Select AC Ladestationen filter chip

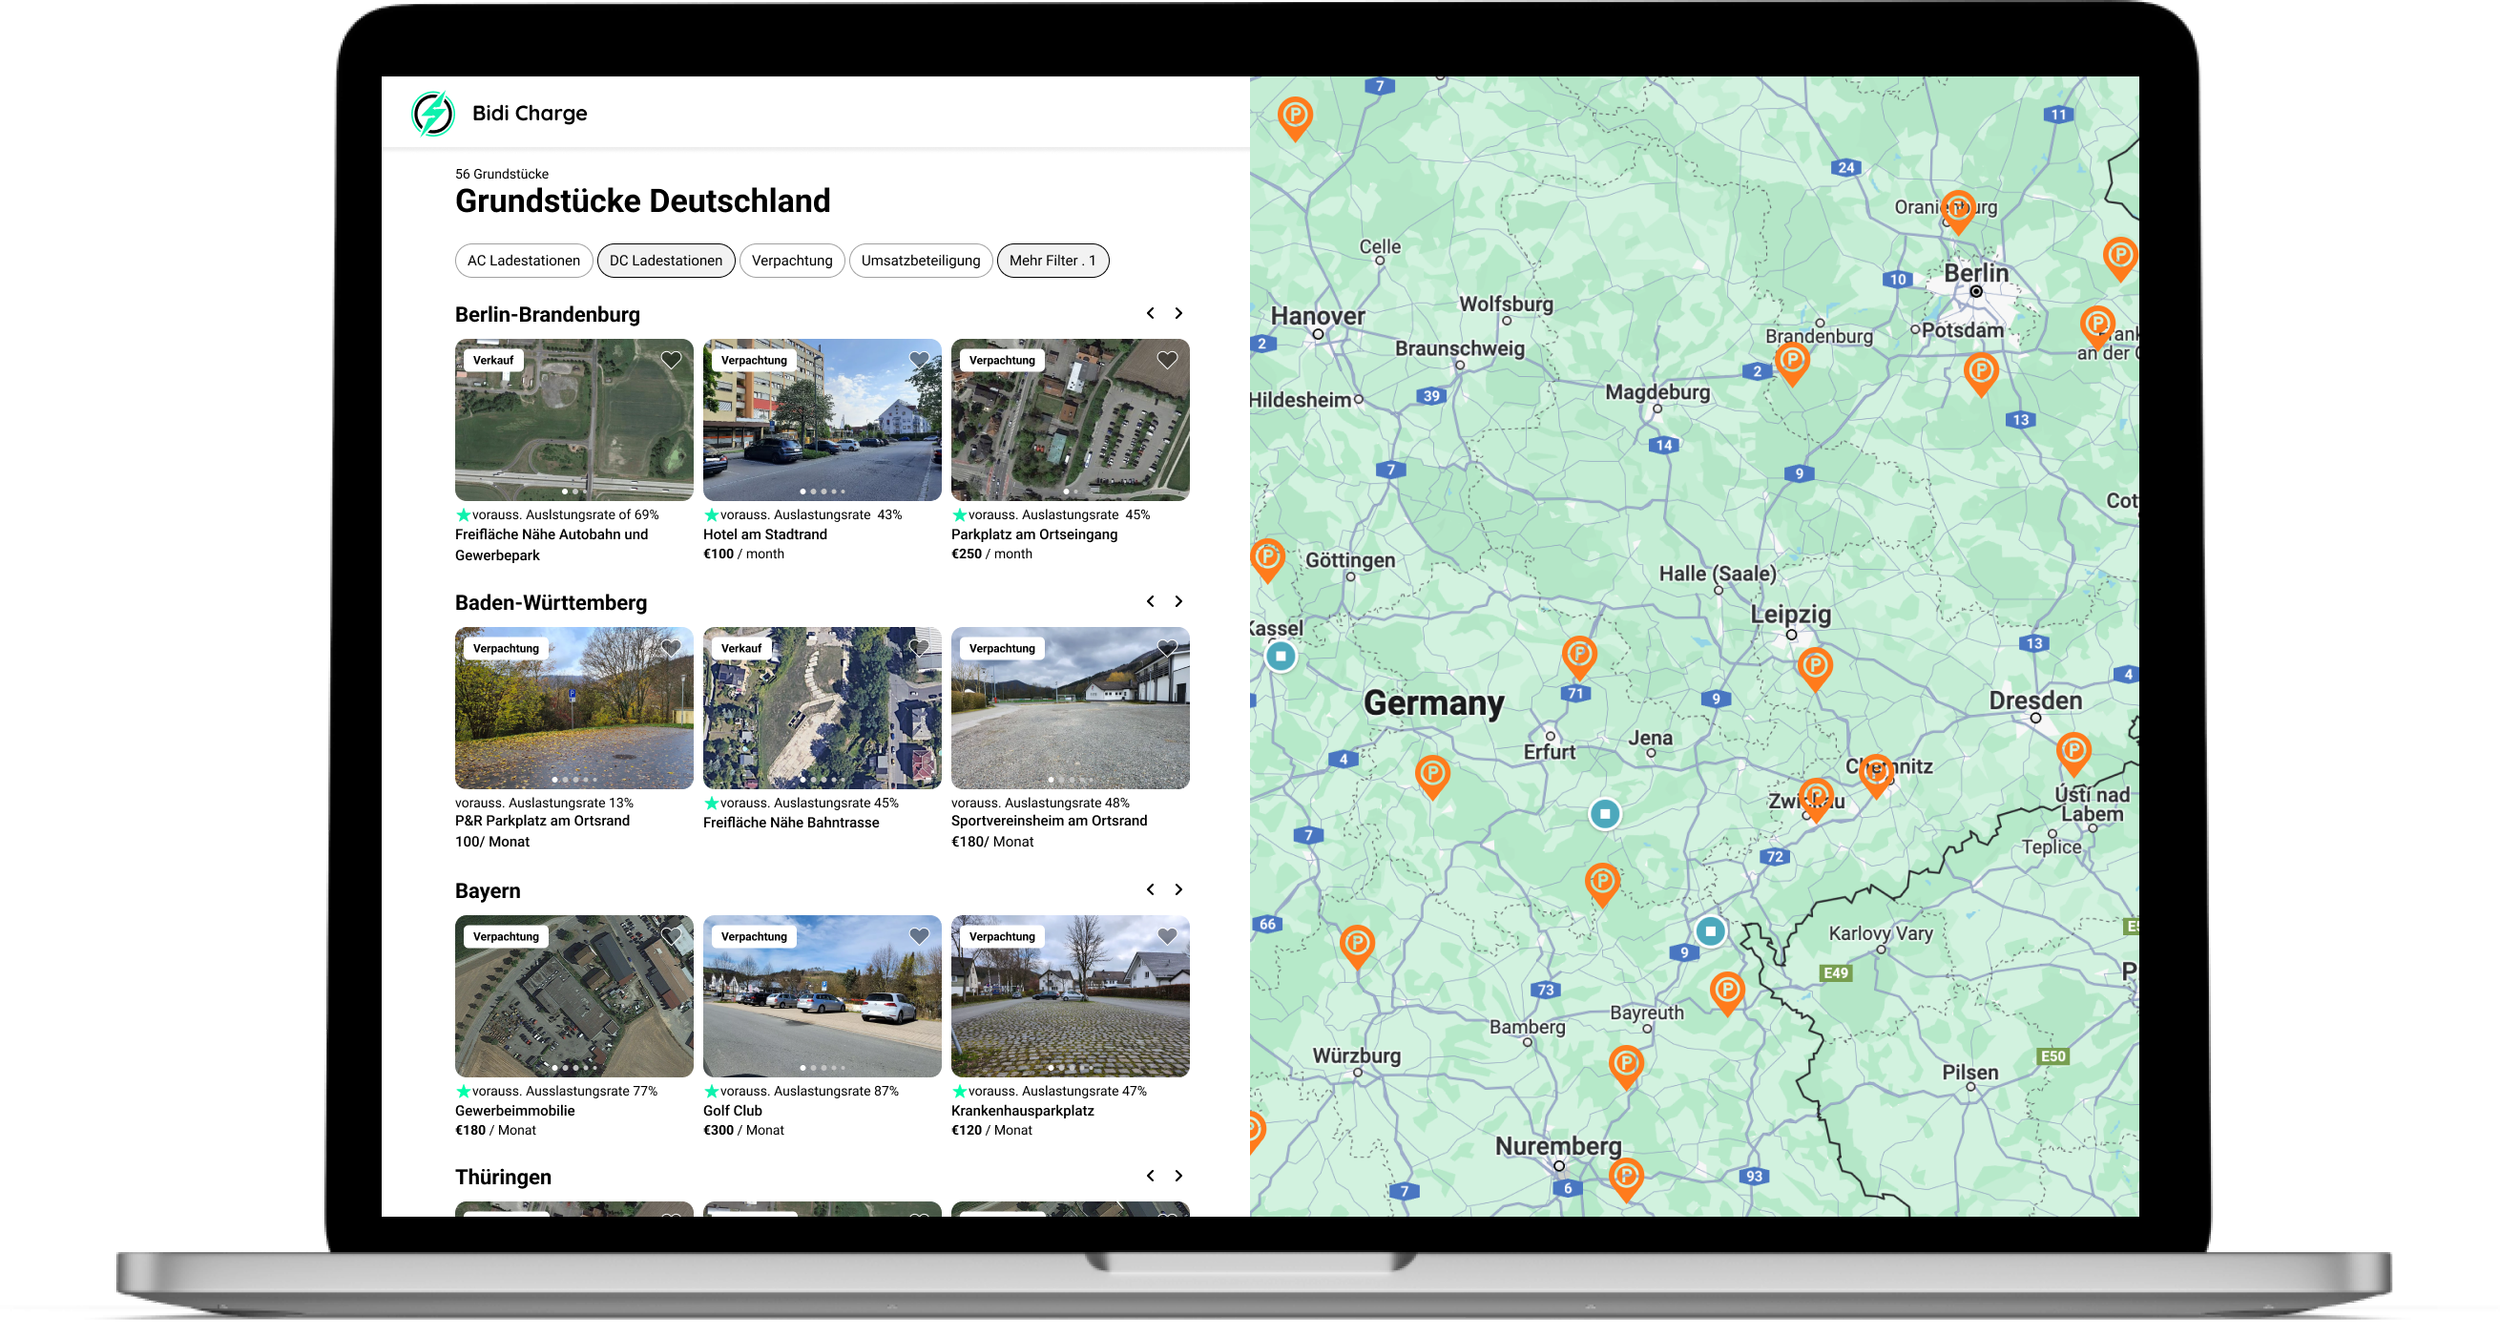(523, 261)
